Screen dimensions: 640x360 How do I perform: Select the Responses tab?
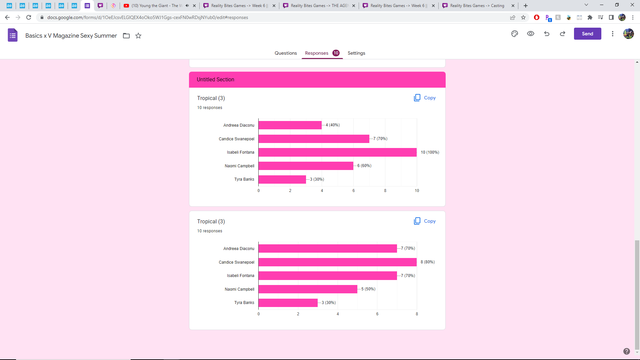click(322, 53)
